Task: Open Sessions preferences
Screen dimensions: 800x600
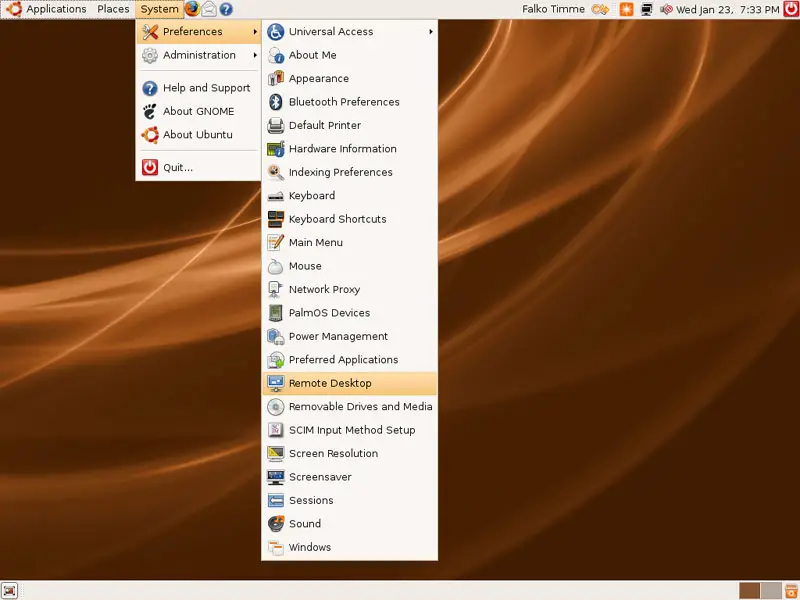Action: (349, 501)
